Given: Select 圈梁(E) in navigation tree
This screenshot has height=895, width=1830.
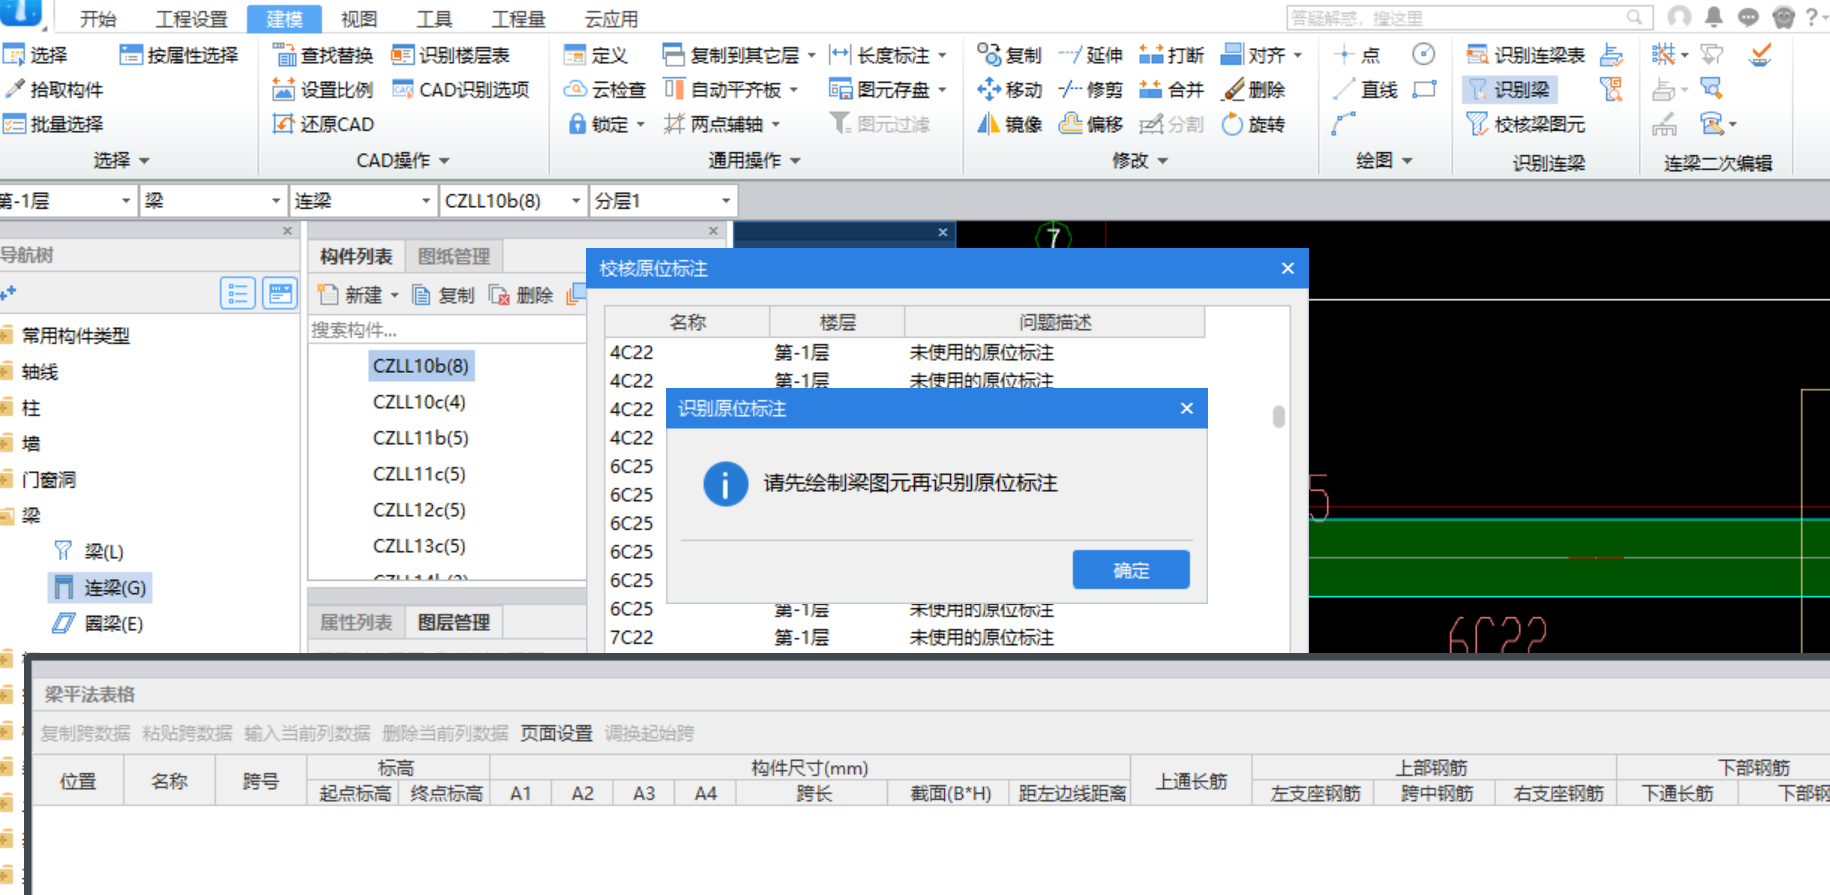Looking at the screenshot, I should pyautogui.click(x=98, y=623).
